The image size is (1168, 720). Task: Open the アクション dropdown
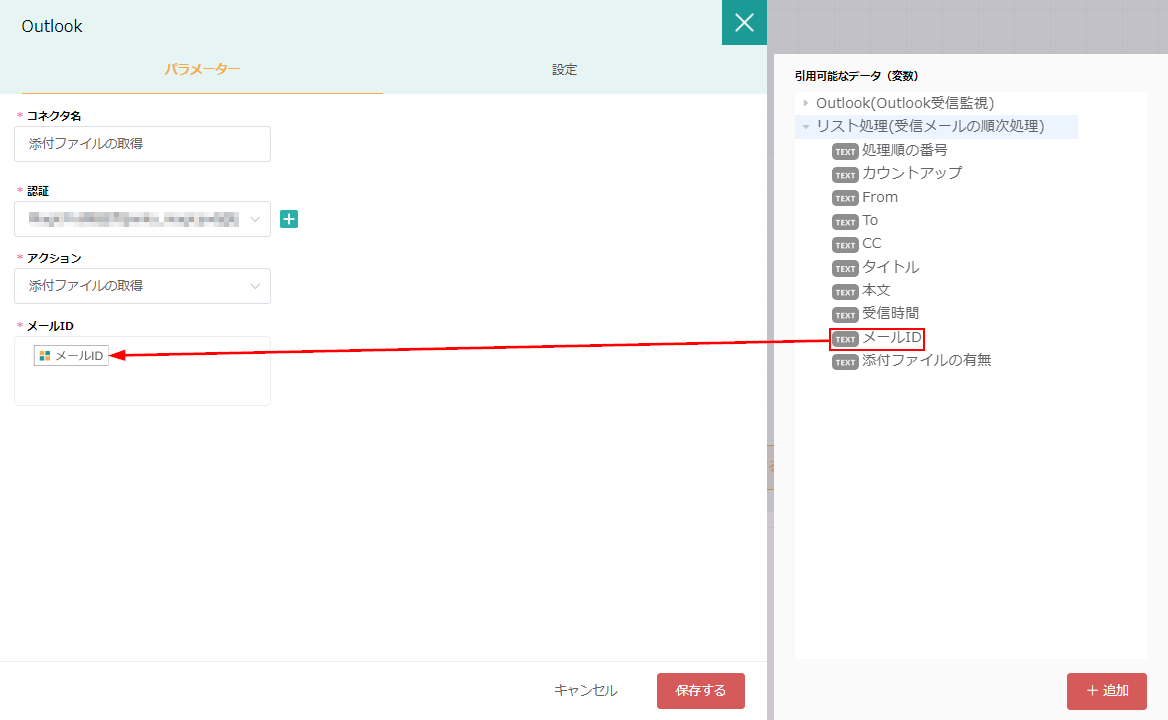tap(142, 286)
